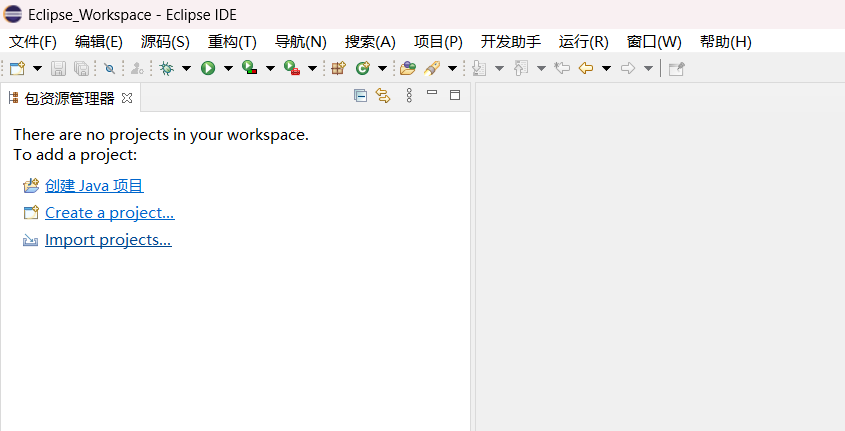This screenshot has width=845, height=431.
Task: Click the yellow Back arrow
Action: click(586, 68)
